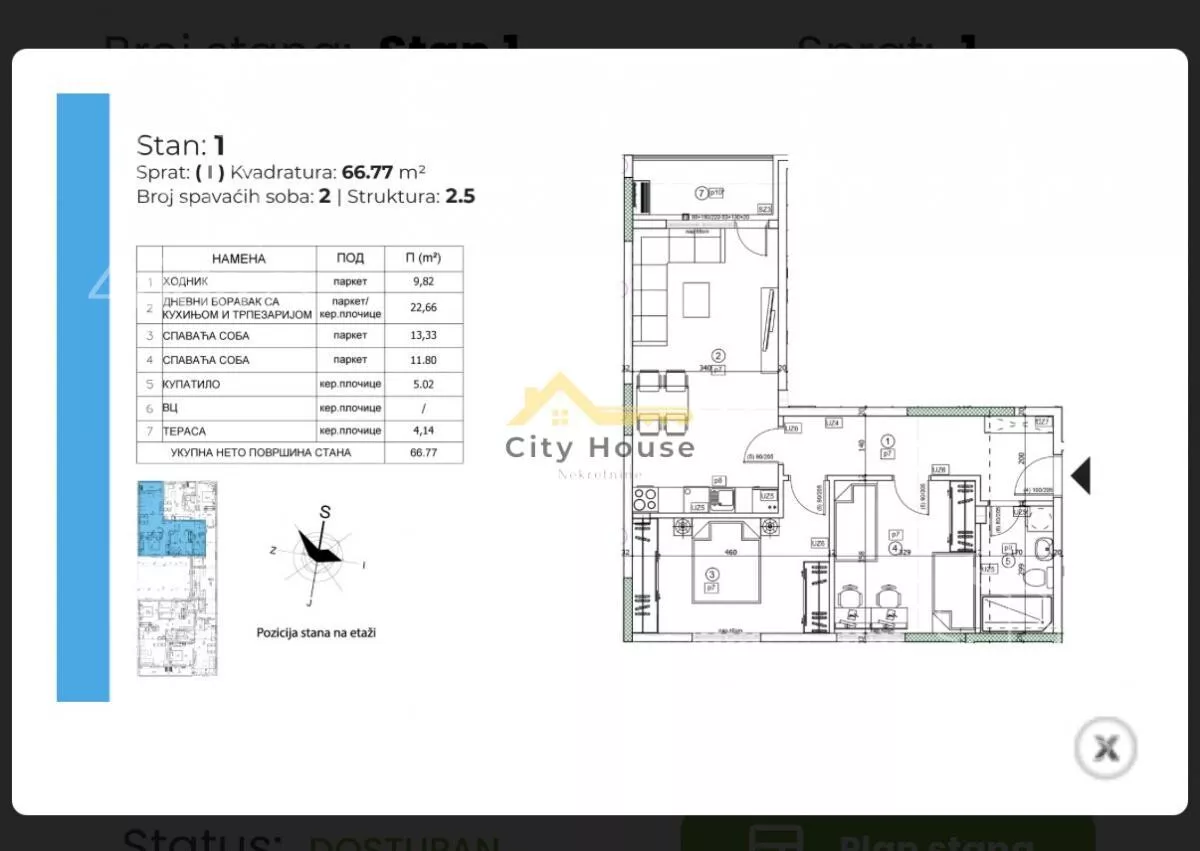Click the stove icon in the kitchen
This screenshot has height=851, width=1200.
(x=645, y=497)
